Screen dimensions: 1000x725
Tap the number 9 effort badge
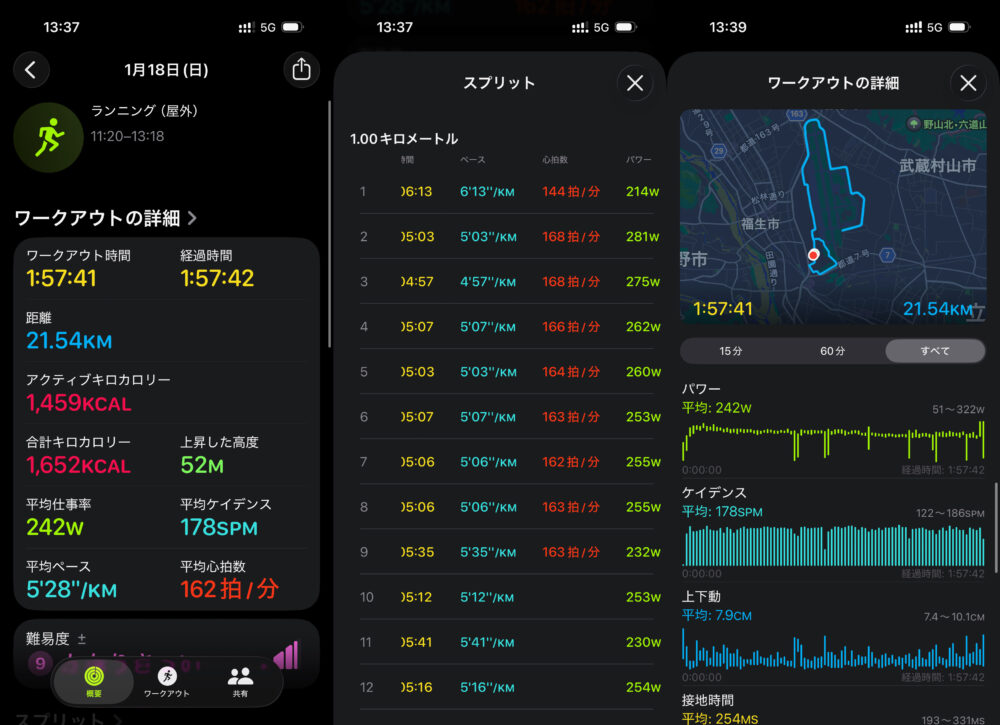40,662
